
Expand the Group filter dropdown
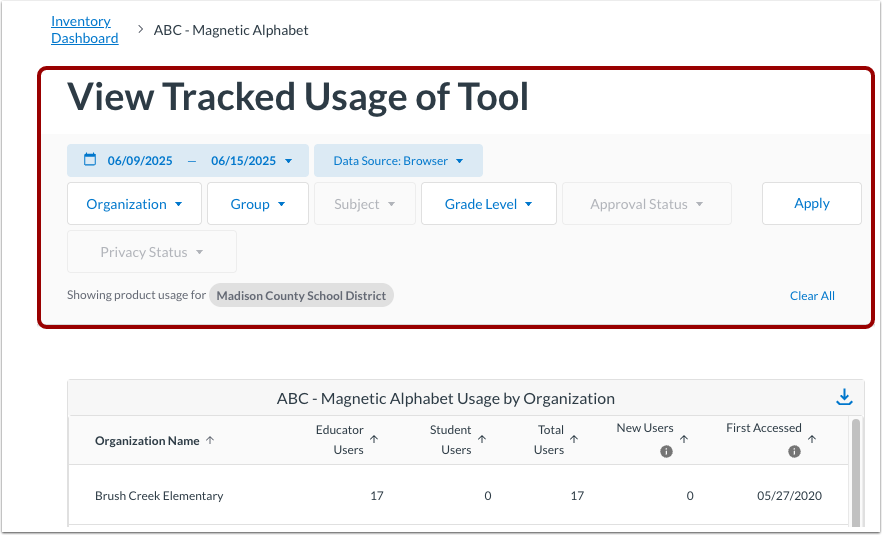pos(258,204)
